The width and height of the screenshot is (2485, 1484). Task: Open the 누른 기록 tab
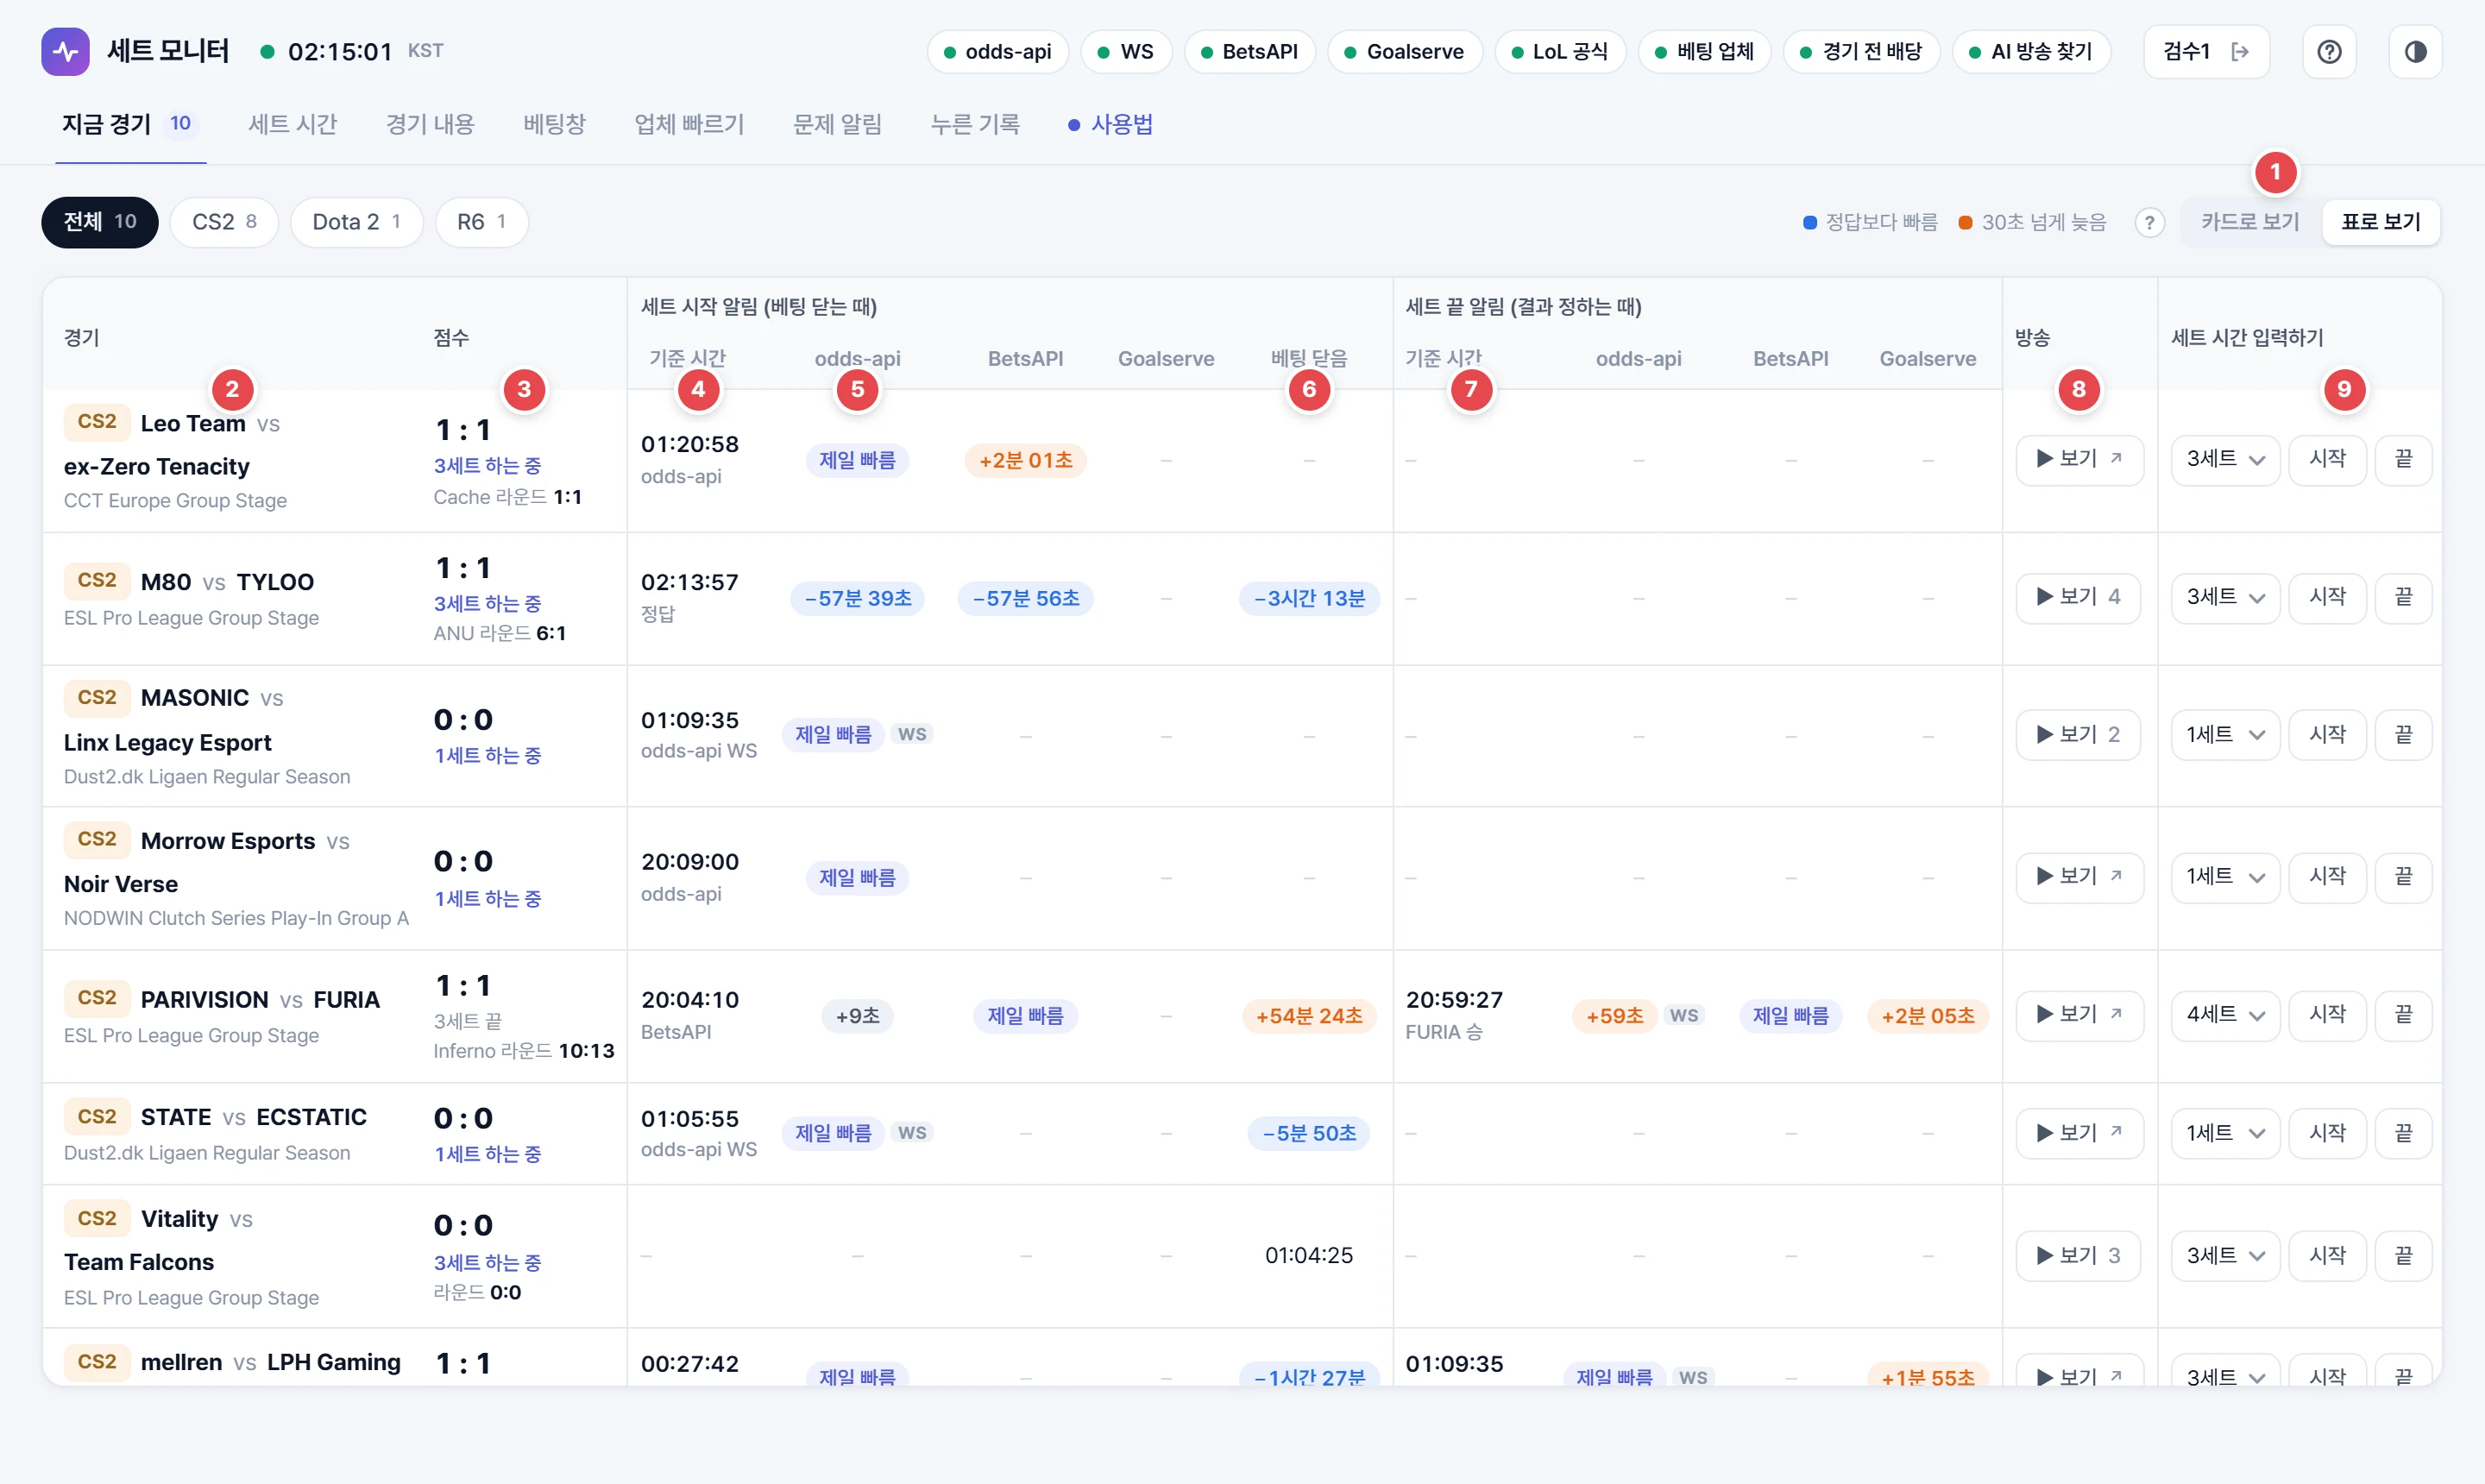(x=975, y=124)
